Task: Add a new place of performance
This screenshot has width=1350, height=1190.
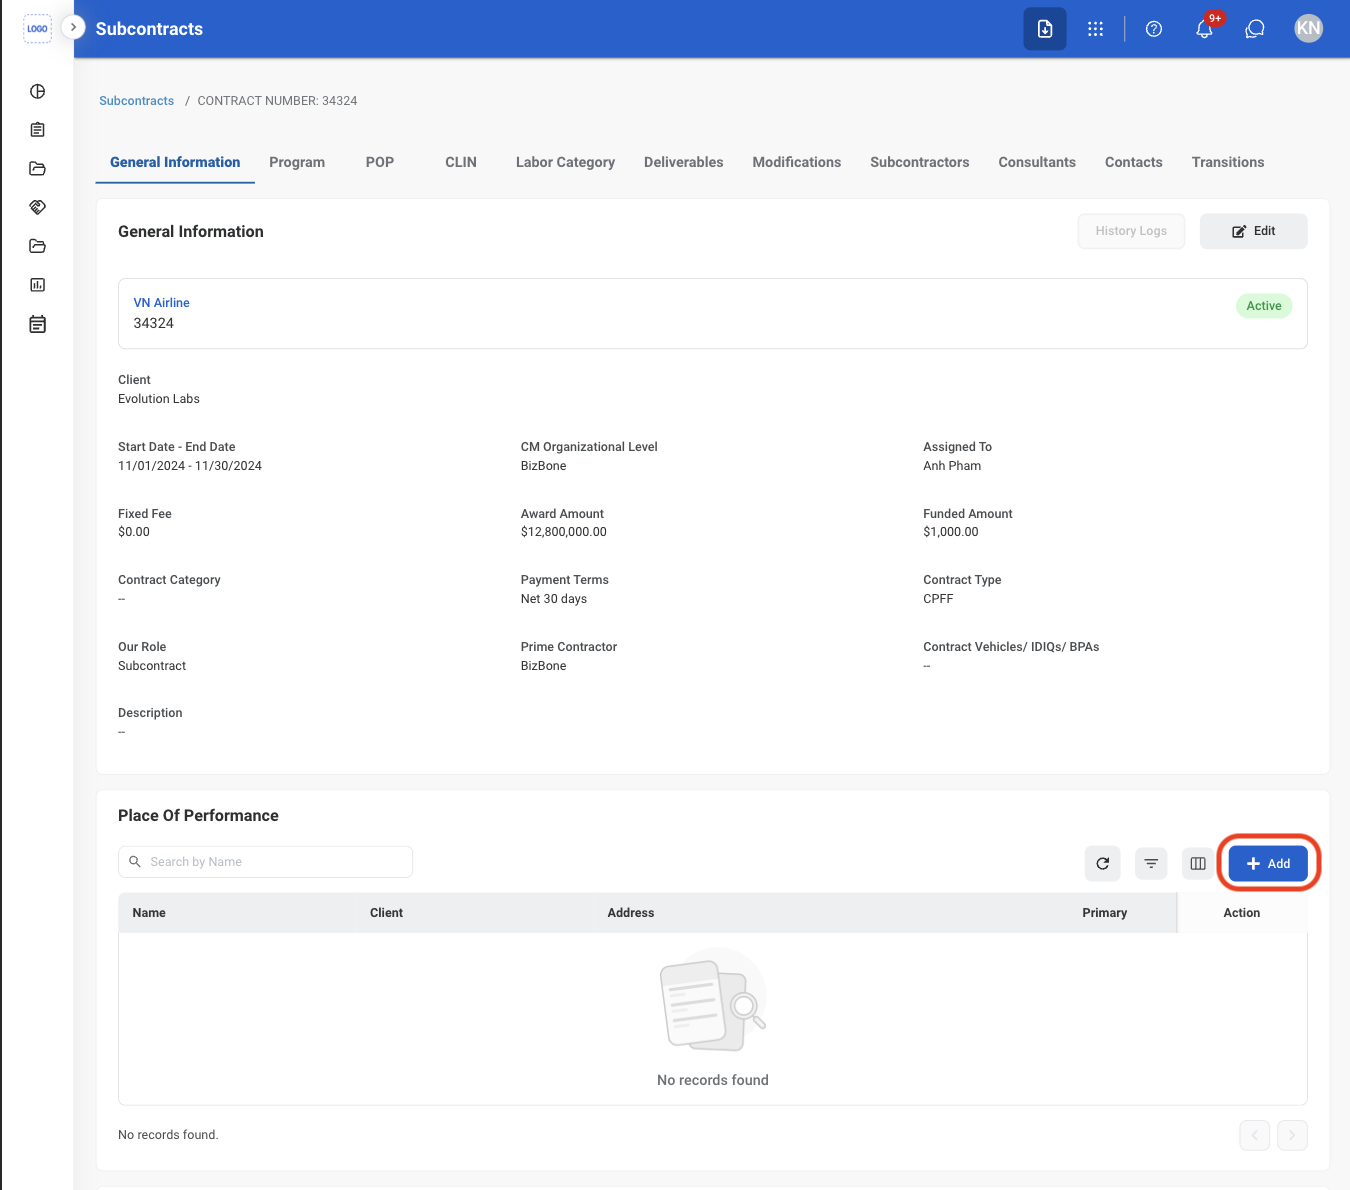Action: 1268,863
